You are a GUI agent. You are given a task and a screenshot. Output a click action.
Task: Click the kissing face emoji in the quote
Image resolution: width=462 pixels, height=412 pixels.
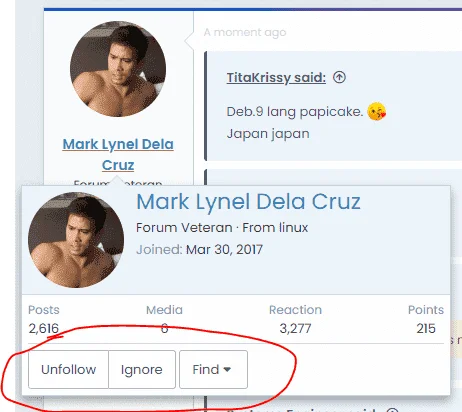376,111
